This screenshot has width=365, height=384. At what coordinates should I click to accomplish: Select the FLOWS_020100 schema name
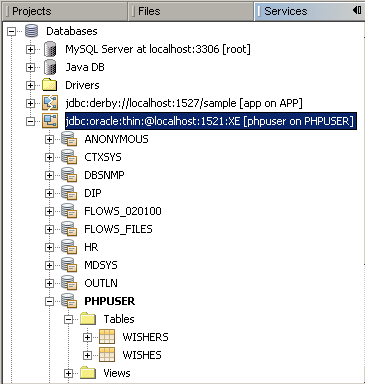[x=123, y=211]
